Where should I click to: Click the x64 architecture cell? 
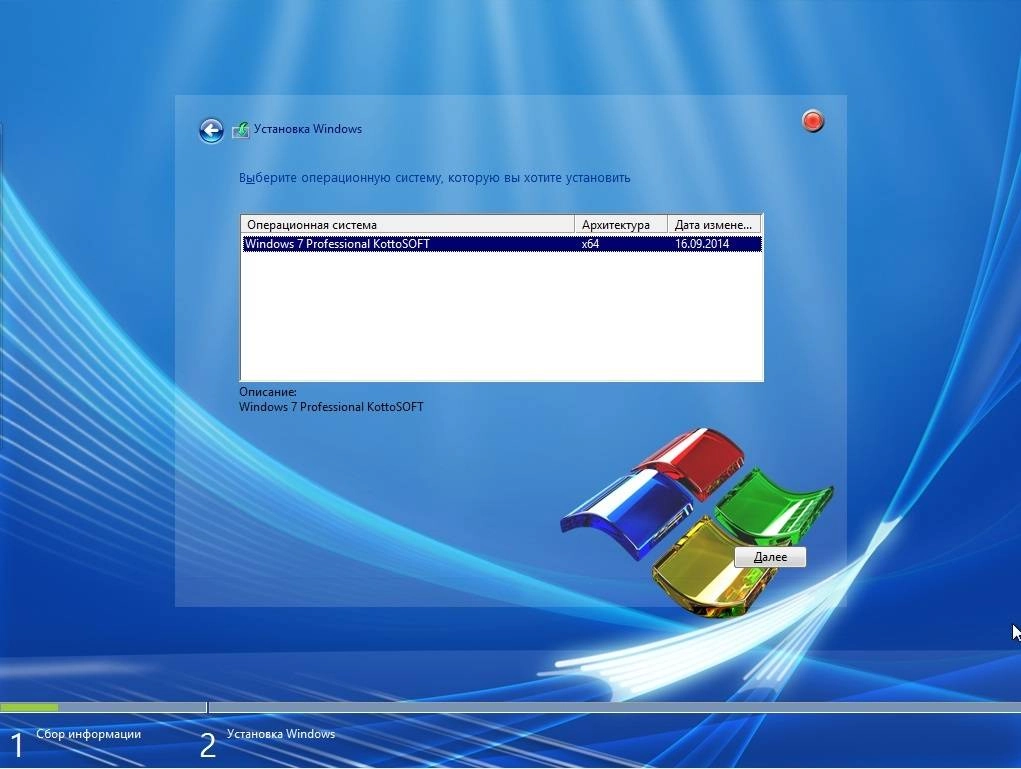pyautogui.click(x=591, y=244)
